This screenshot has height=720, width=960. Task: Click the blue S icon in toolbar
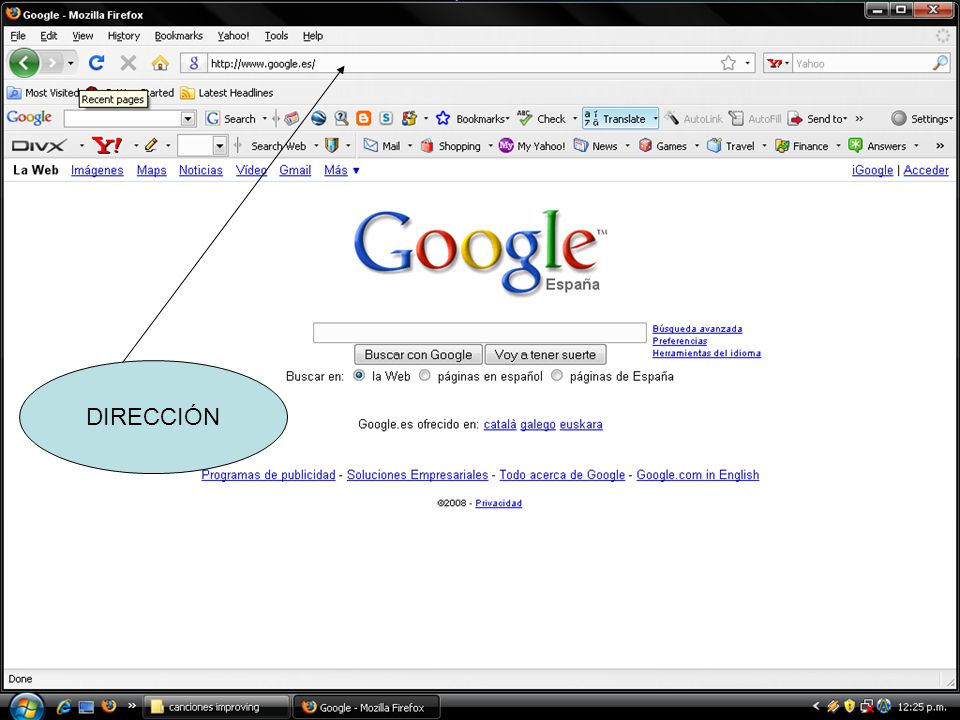386,118
